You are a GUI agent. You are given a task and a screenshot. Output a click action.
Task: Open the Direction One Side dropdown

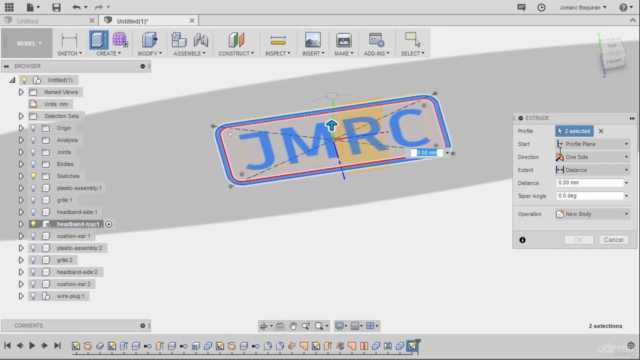[592, 157]
